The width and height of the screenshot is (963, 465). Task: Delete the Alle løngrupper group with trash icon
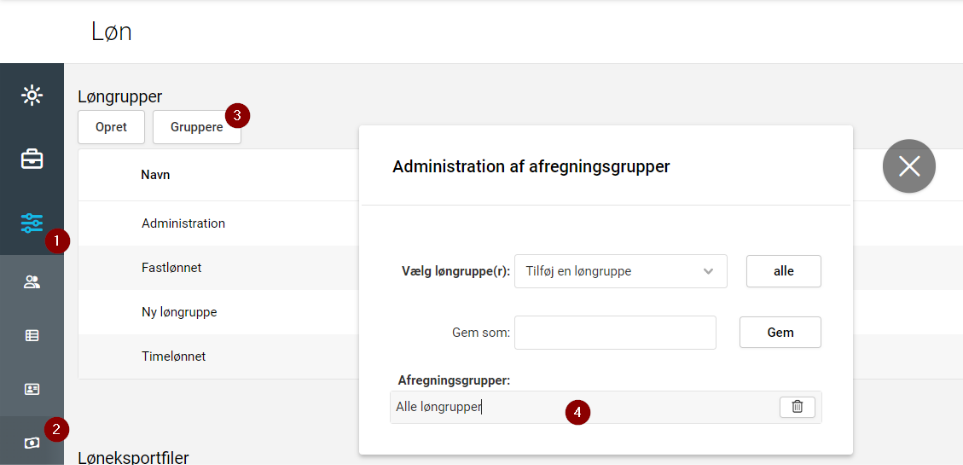(x=797, y=407)
